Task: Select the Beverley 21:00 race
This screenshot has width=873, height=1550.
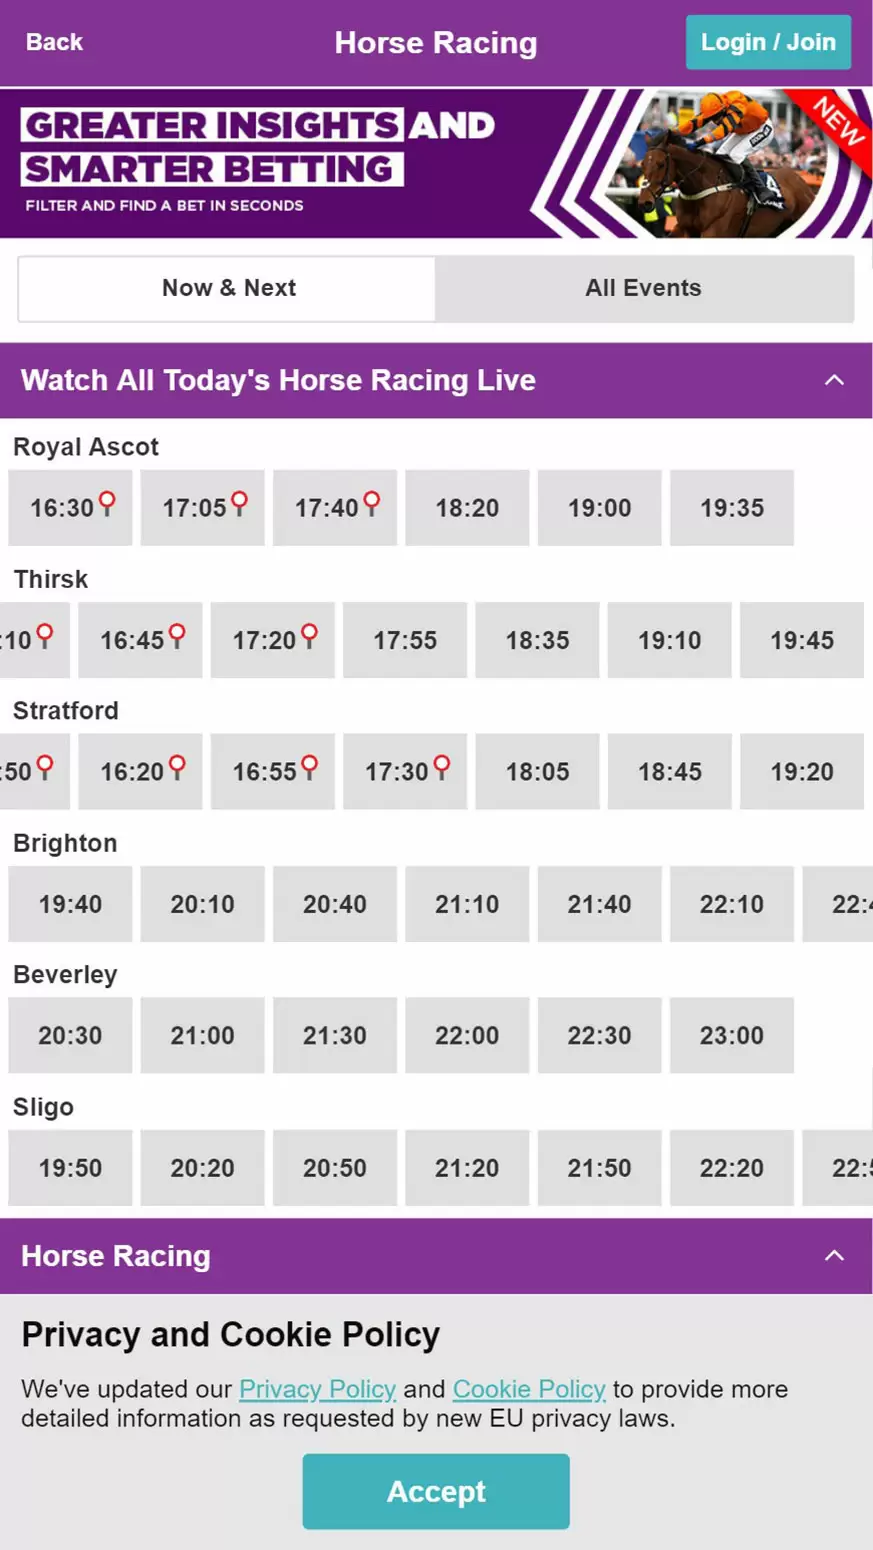Action: click(x=202, y=1035)
